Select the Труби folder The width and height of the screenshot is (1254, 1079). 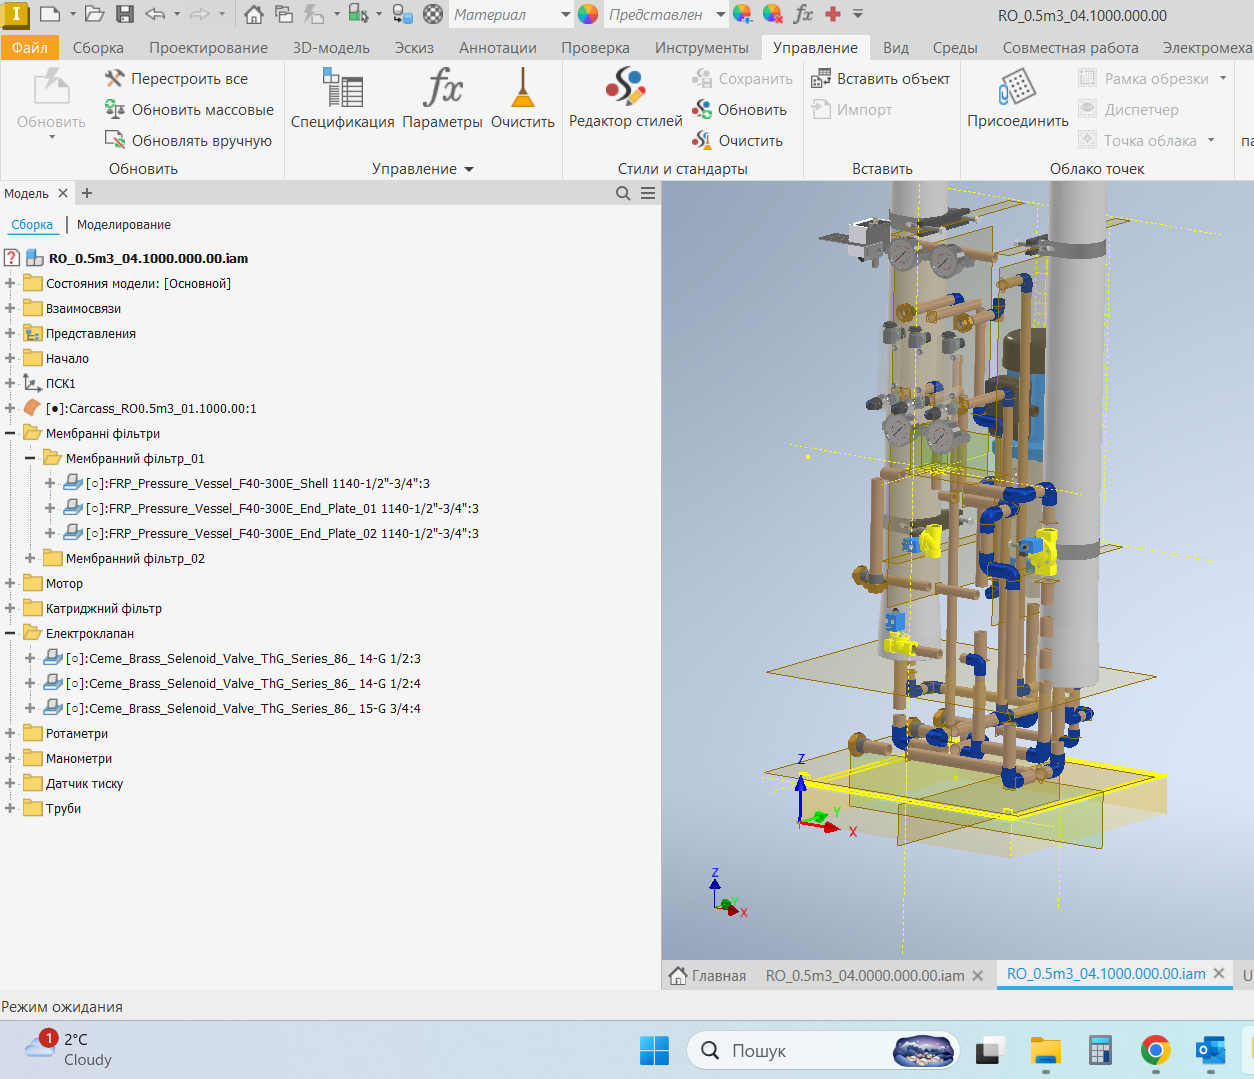[x=63, y=808]
